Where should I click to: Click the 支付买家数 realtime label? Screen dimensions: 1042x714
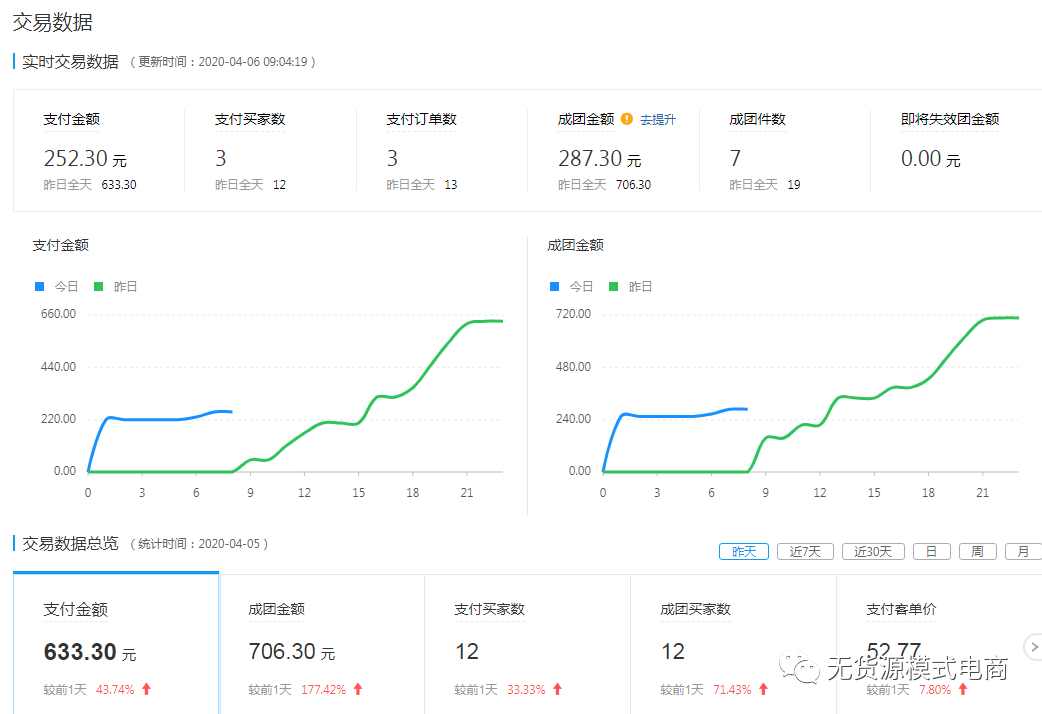pyautogui.click(x=250, y=120)
